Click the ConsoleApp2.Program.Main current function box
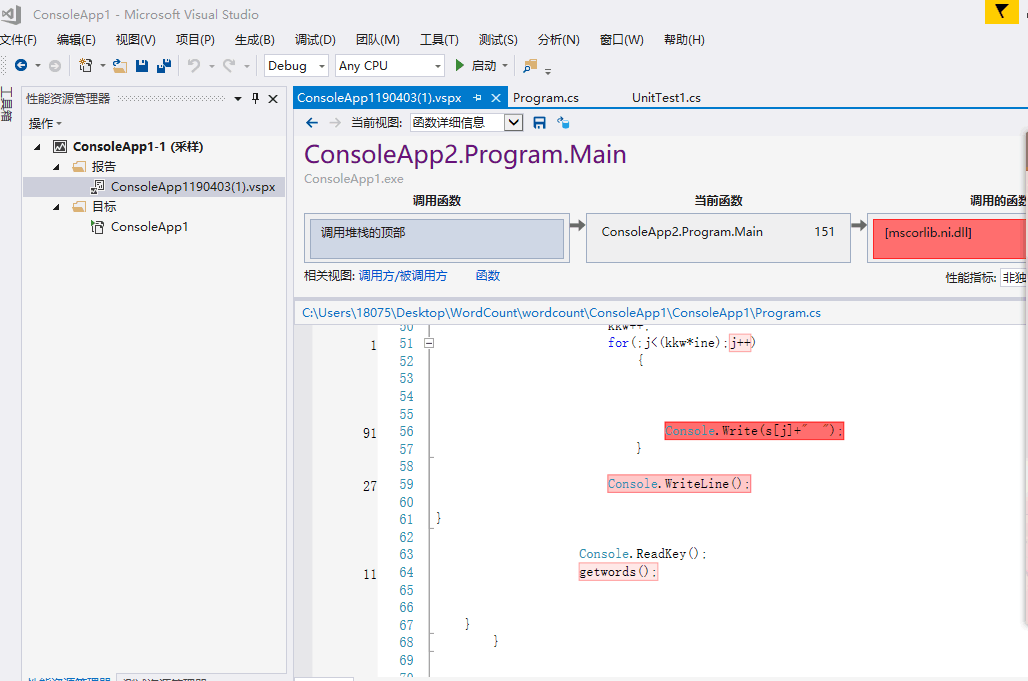 click(x=718, y=238)
